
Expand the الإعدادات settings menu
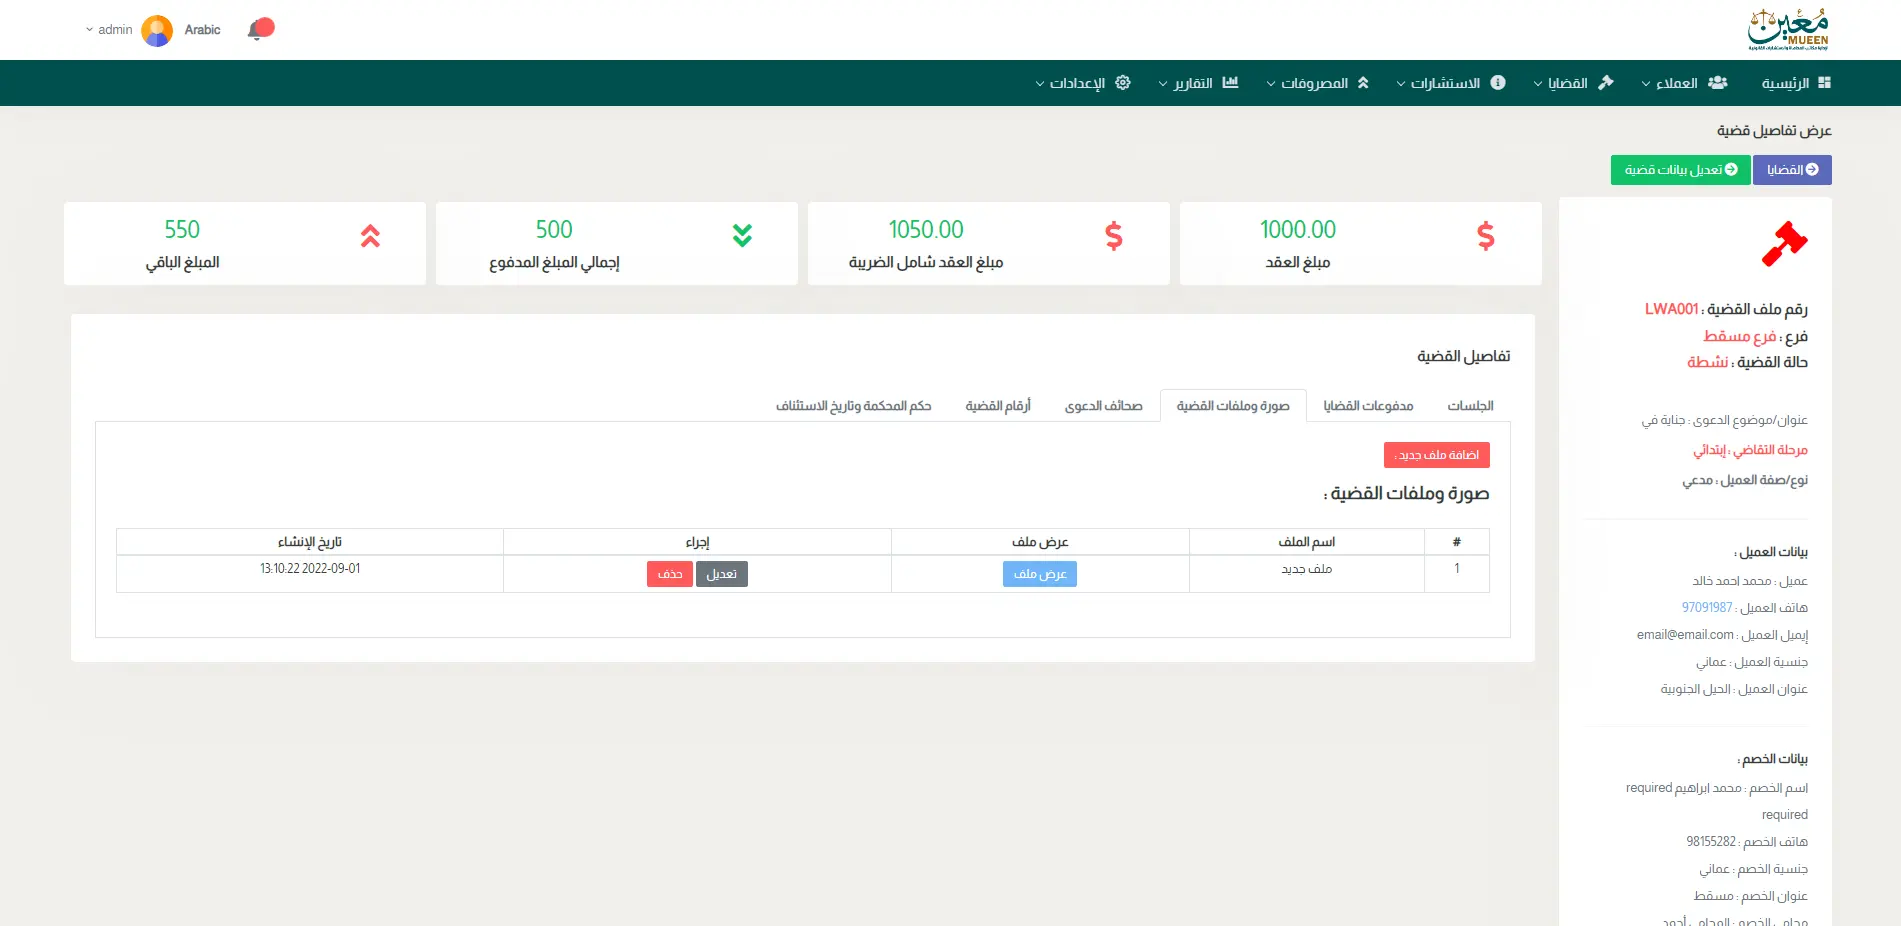(1082, 83)
